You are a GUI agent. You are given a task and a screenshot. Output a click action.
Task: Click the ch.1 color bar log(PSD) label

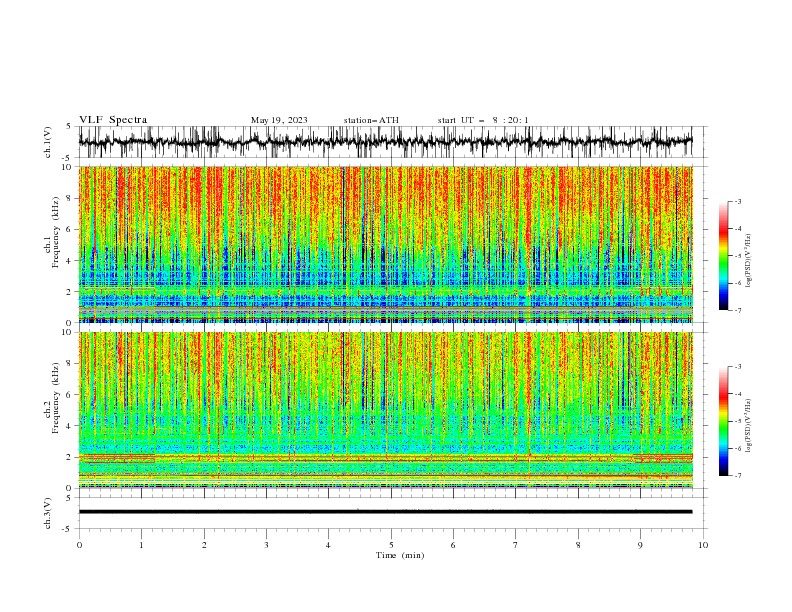(748, 261)
